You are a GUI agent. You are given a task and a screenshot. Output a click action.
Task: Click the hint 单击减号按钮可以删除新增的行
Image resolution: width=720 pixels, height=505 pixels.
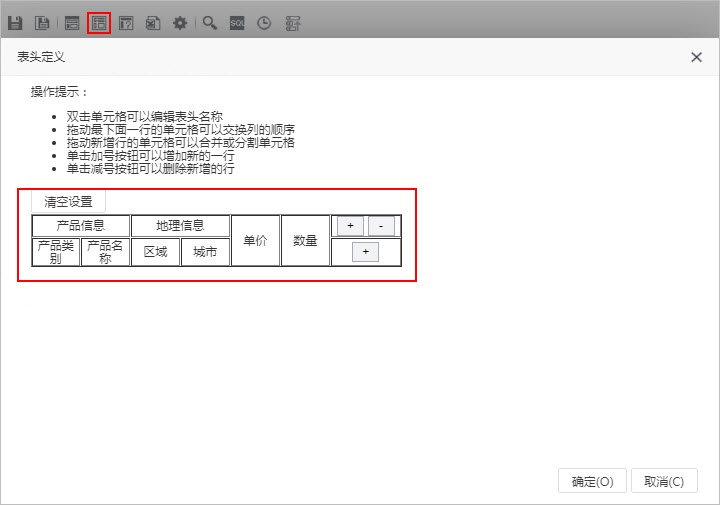[151, 168]
